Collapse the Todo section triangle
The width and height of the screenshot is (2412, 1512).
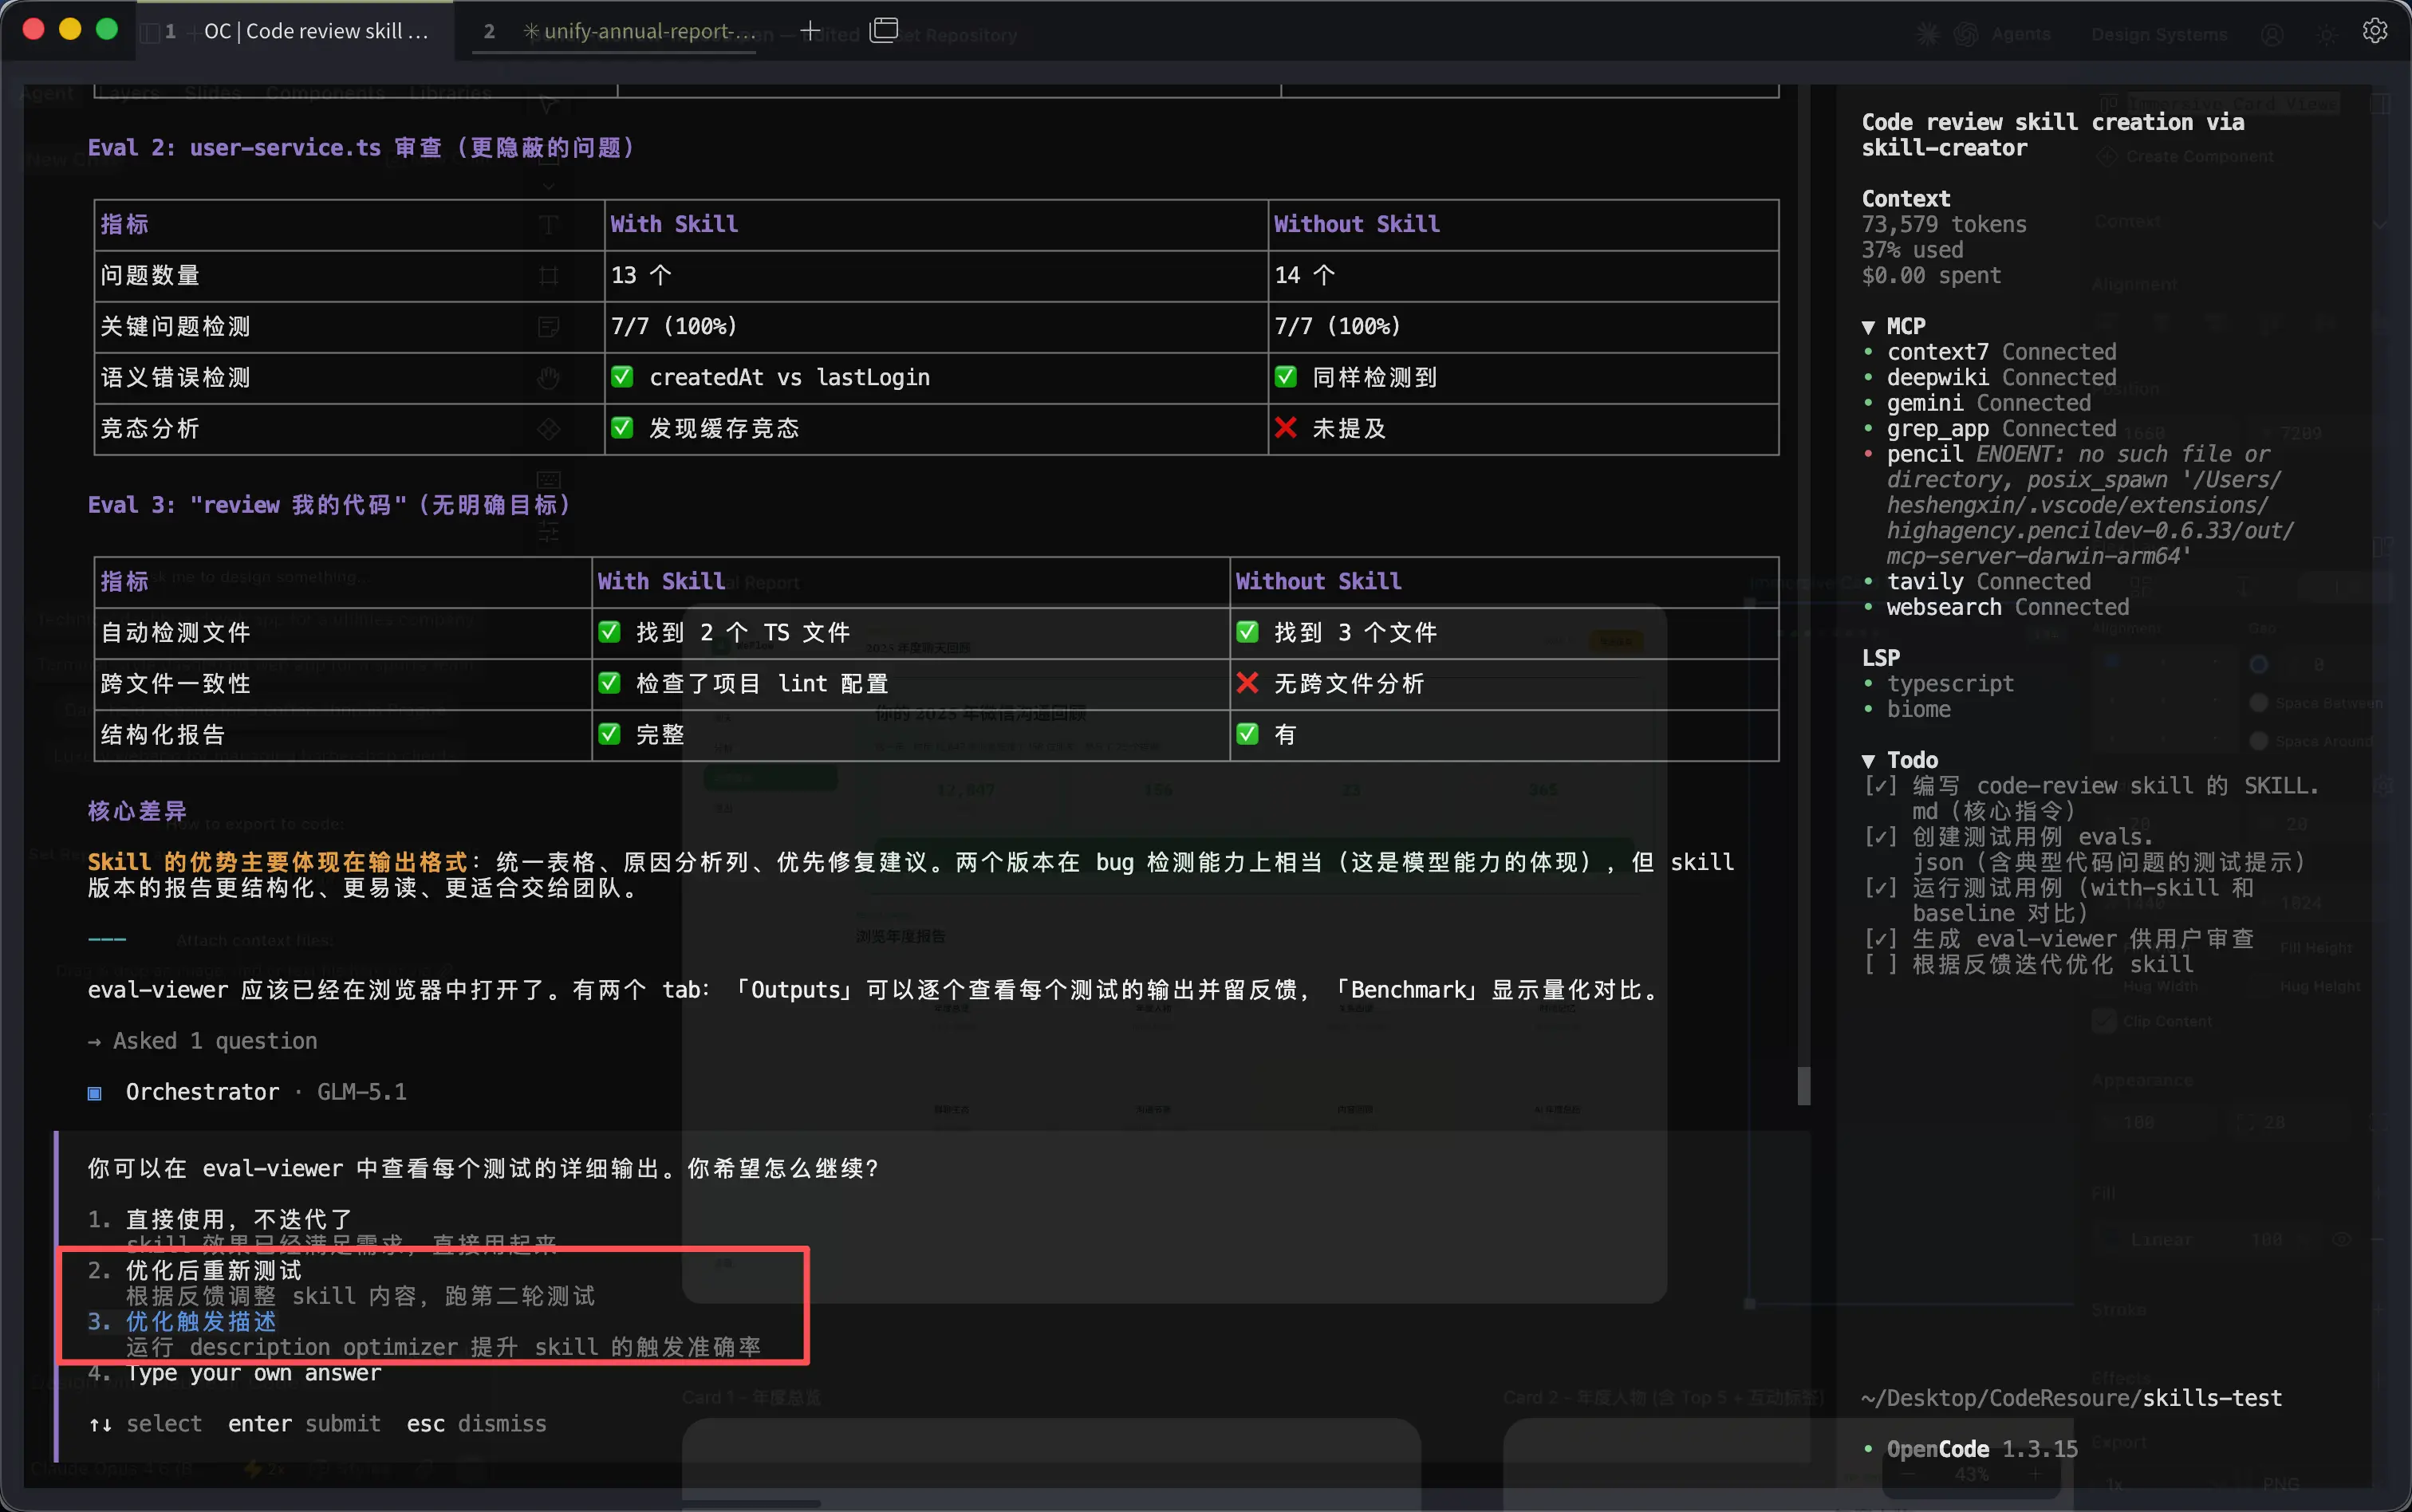(x=1868, y=761)
